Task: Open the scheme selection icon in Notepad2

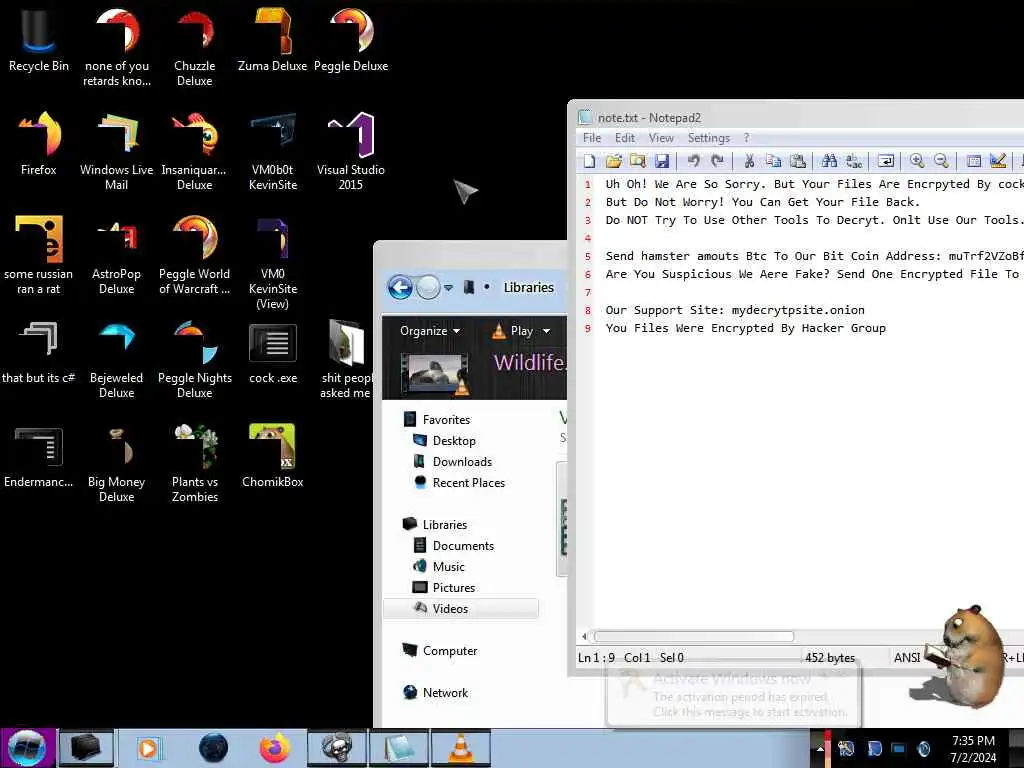Action: pyautogui.click(x=973, y=161)
